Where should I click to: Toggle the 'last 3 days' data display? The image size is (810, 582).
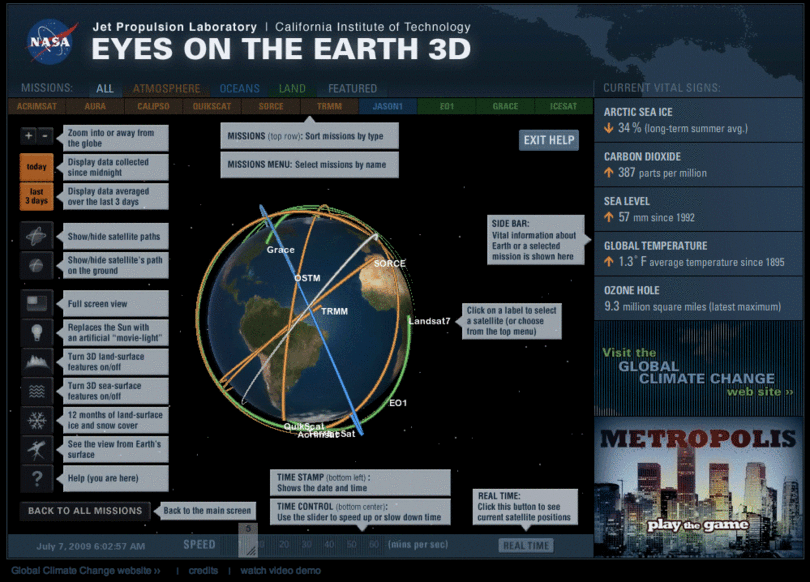tap(36, 196)
